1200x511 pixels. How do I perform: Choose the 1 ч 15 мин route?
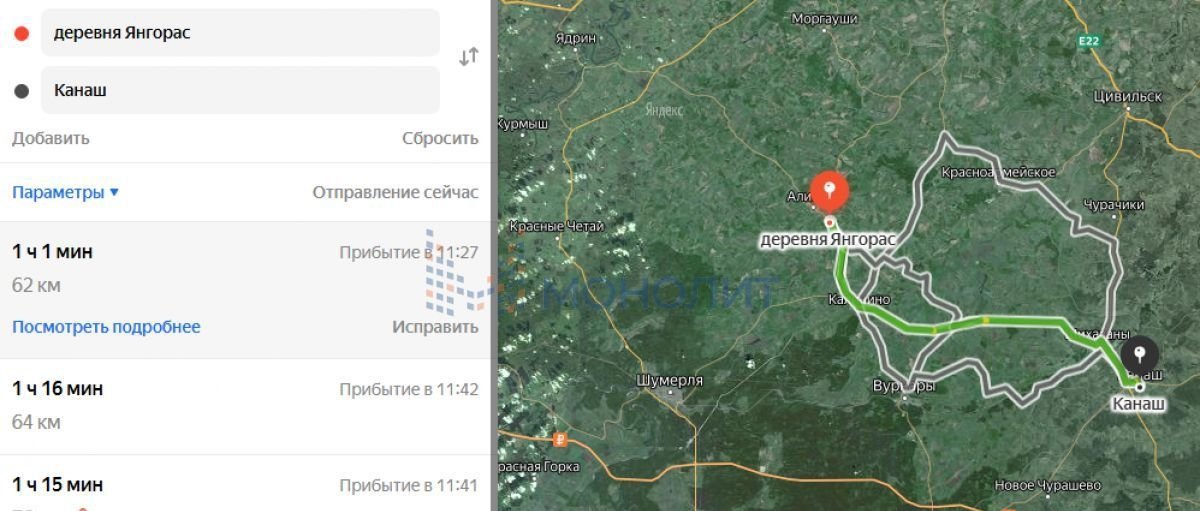click(x=245, y=484)
